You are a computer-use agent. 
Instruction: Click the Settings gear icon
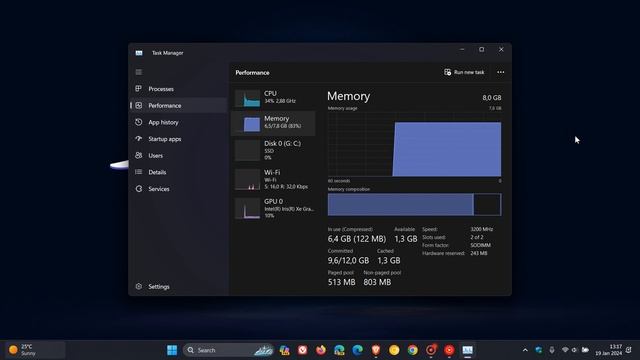click(139, 287)
